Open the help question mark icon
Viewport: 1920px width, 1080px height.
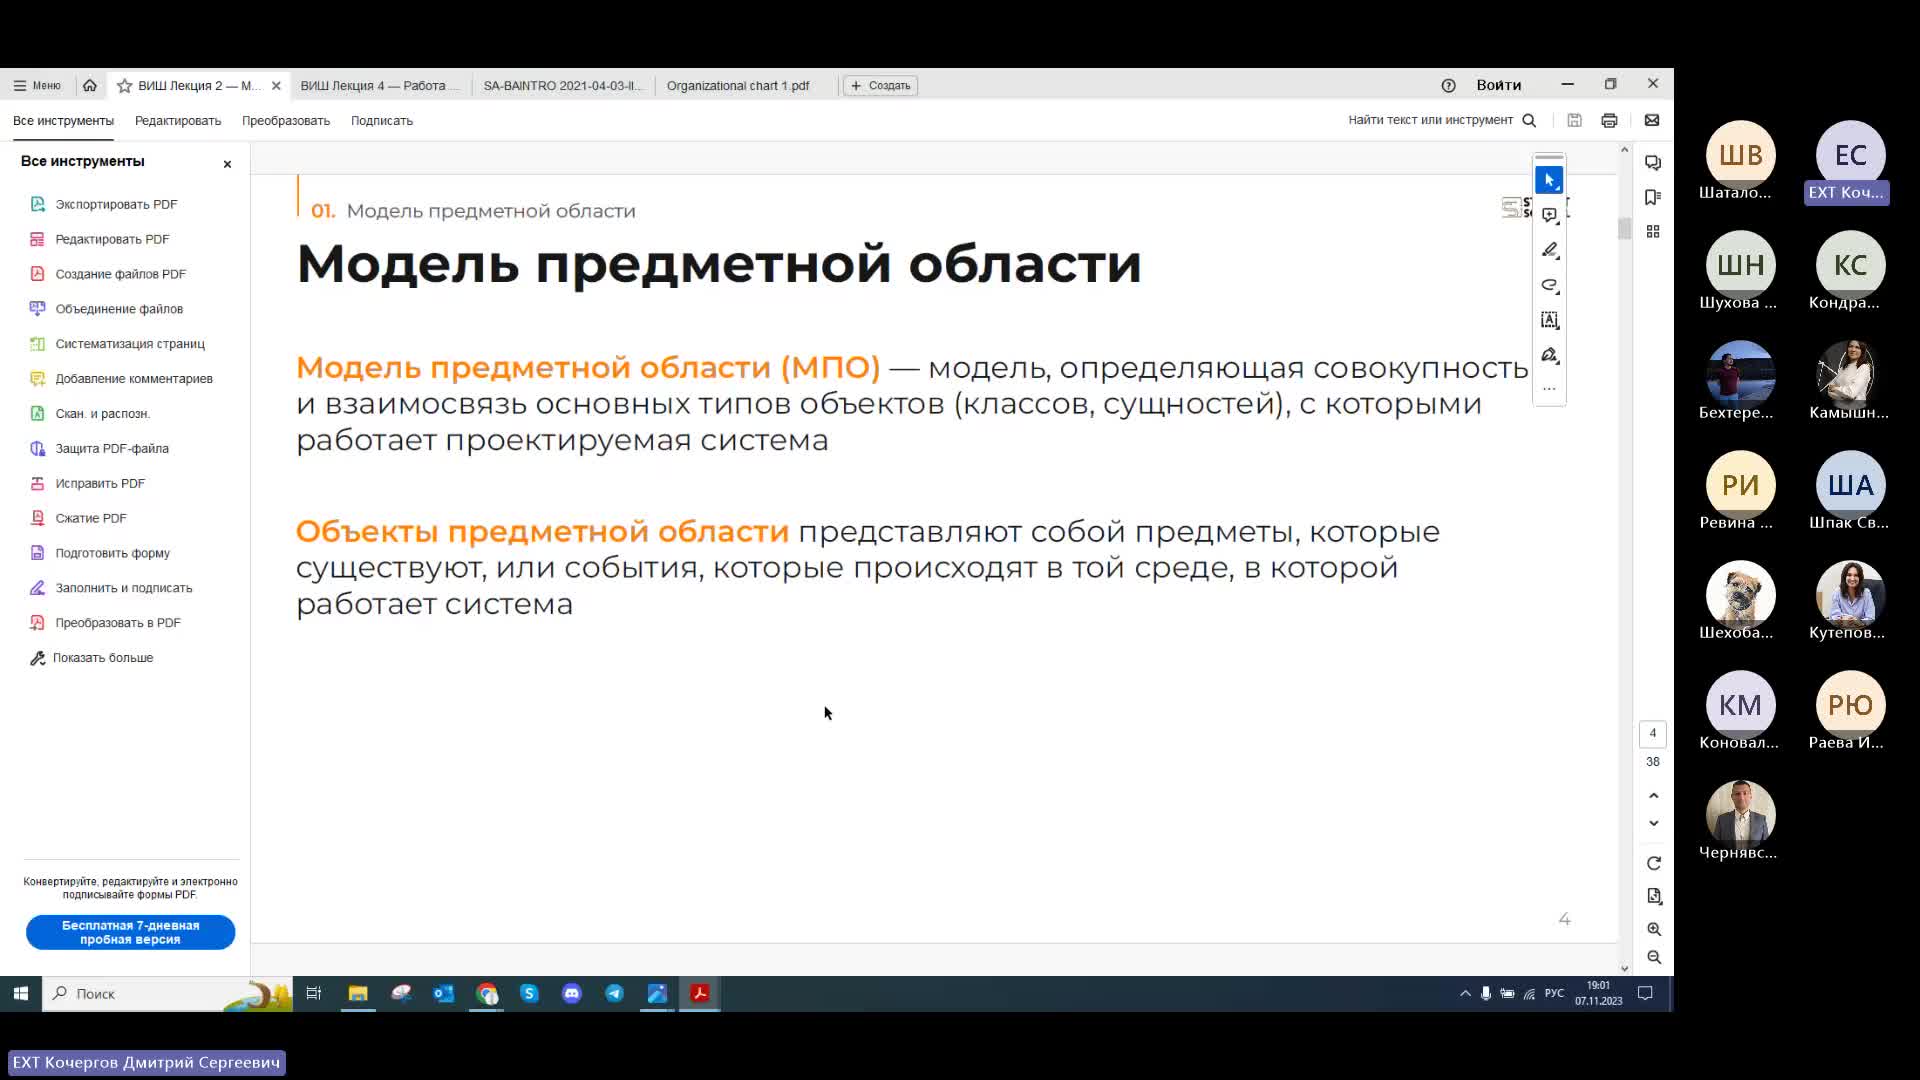click(1448, 86)
